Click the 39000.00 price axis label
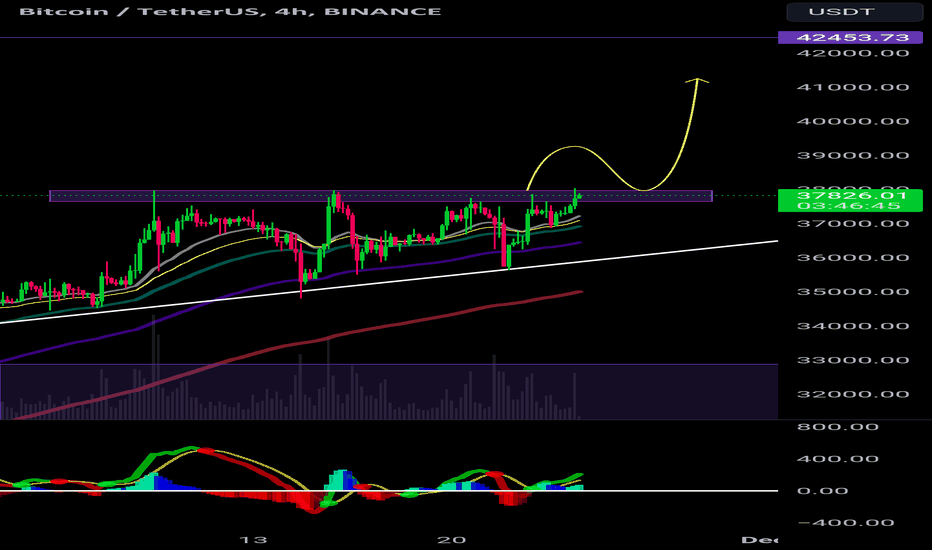The image size is (932, 550). pos(853,156)
